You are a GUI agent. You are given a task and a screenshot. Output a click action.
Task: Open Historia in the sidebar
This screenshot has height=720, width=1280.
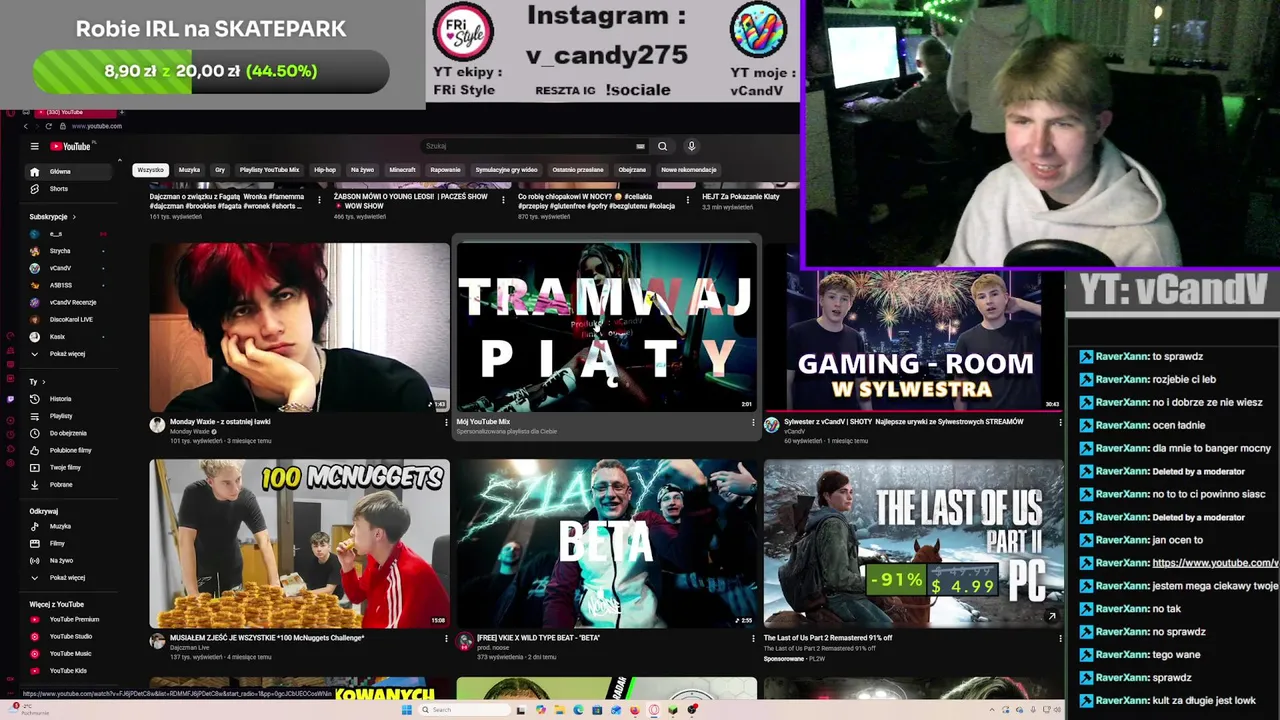tap(70, 399)
